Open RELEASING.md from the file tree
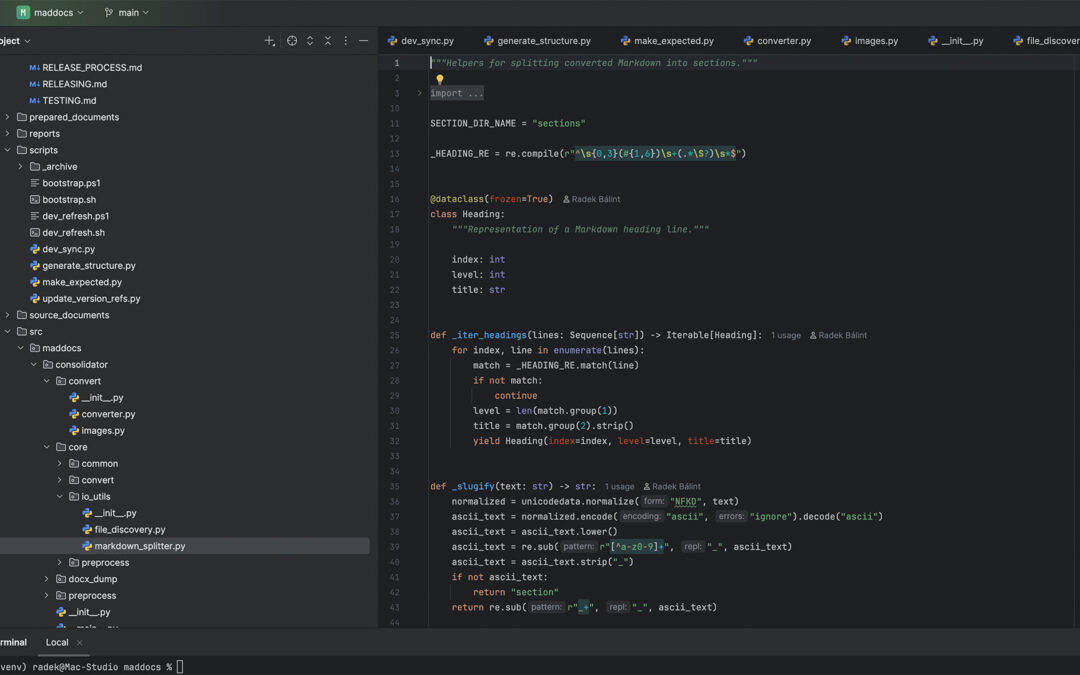Image resolution: width=1080 pixels, height=675 pixels. (75, 83)
